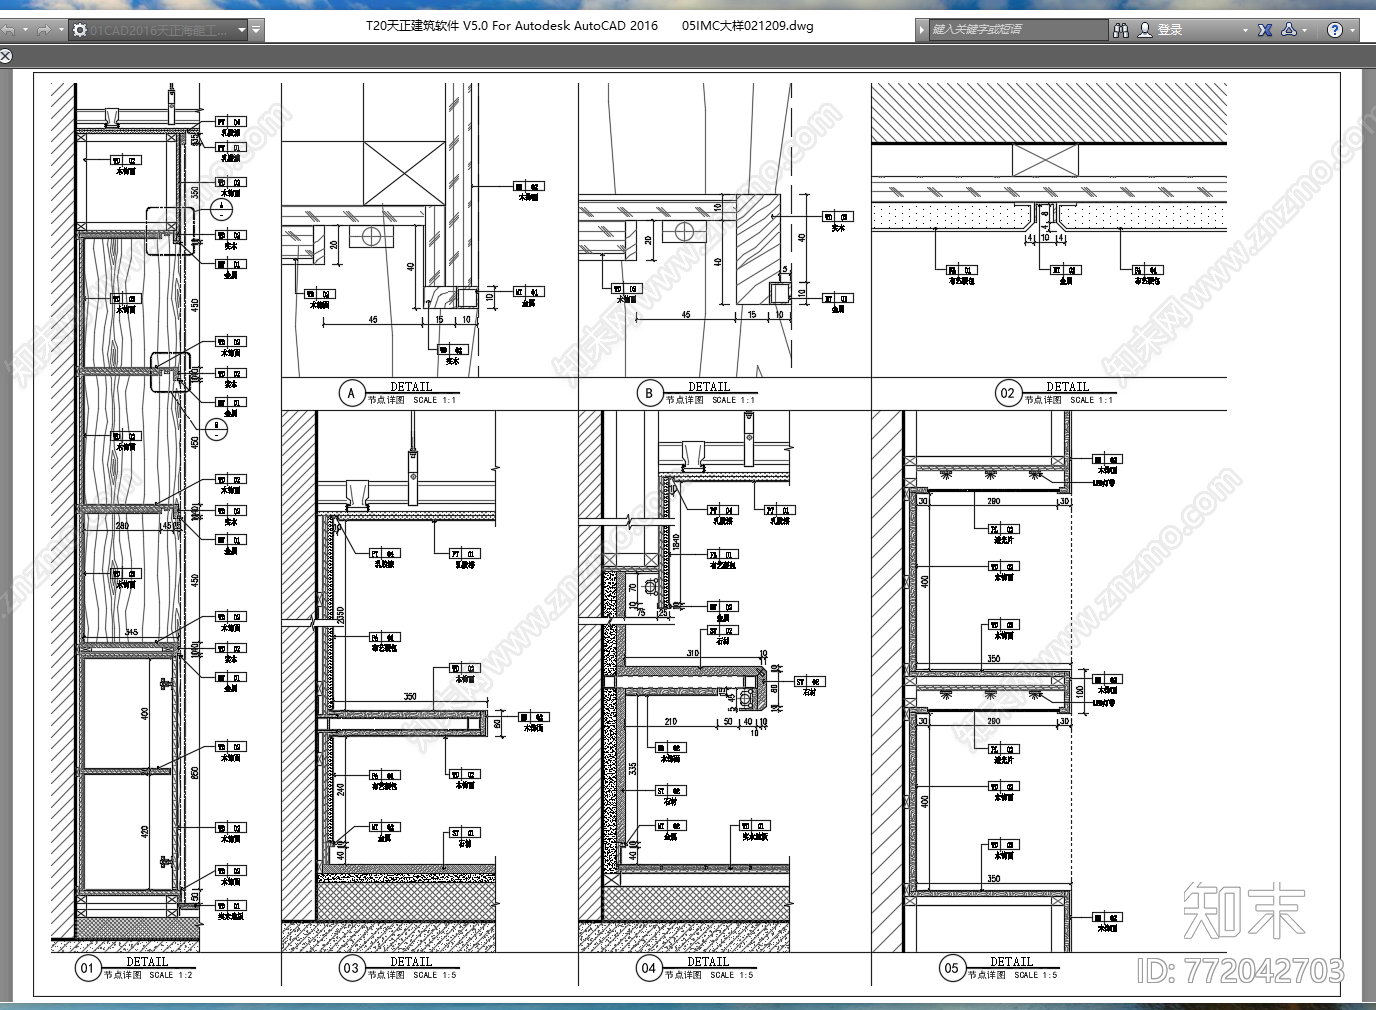
Task: Click the Autodesk A360 triangle icon
Action: tap(1289, 29)
